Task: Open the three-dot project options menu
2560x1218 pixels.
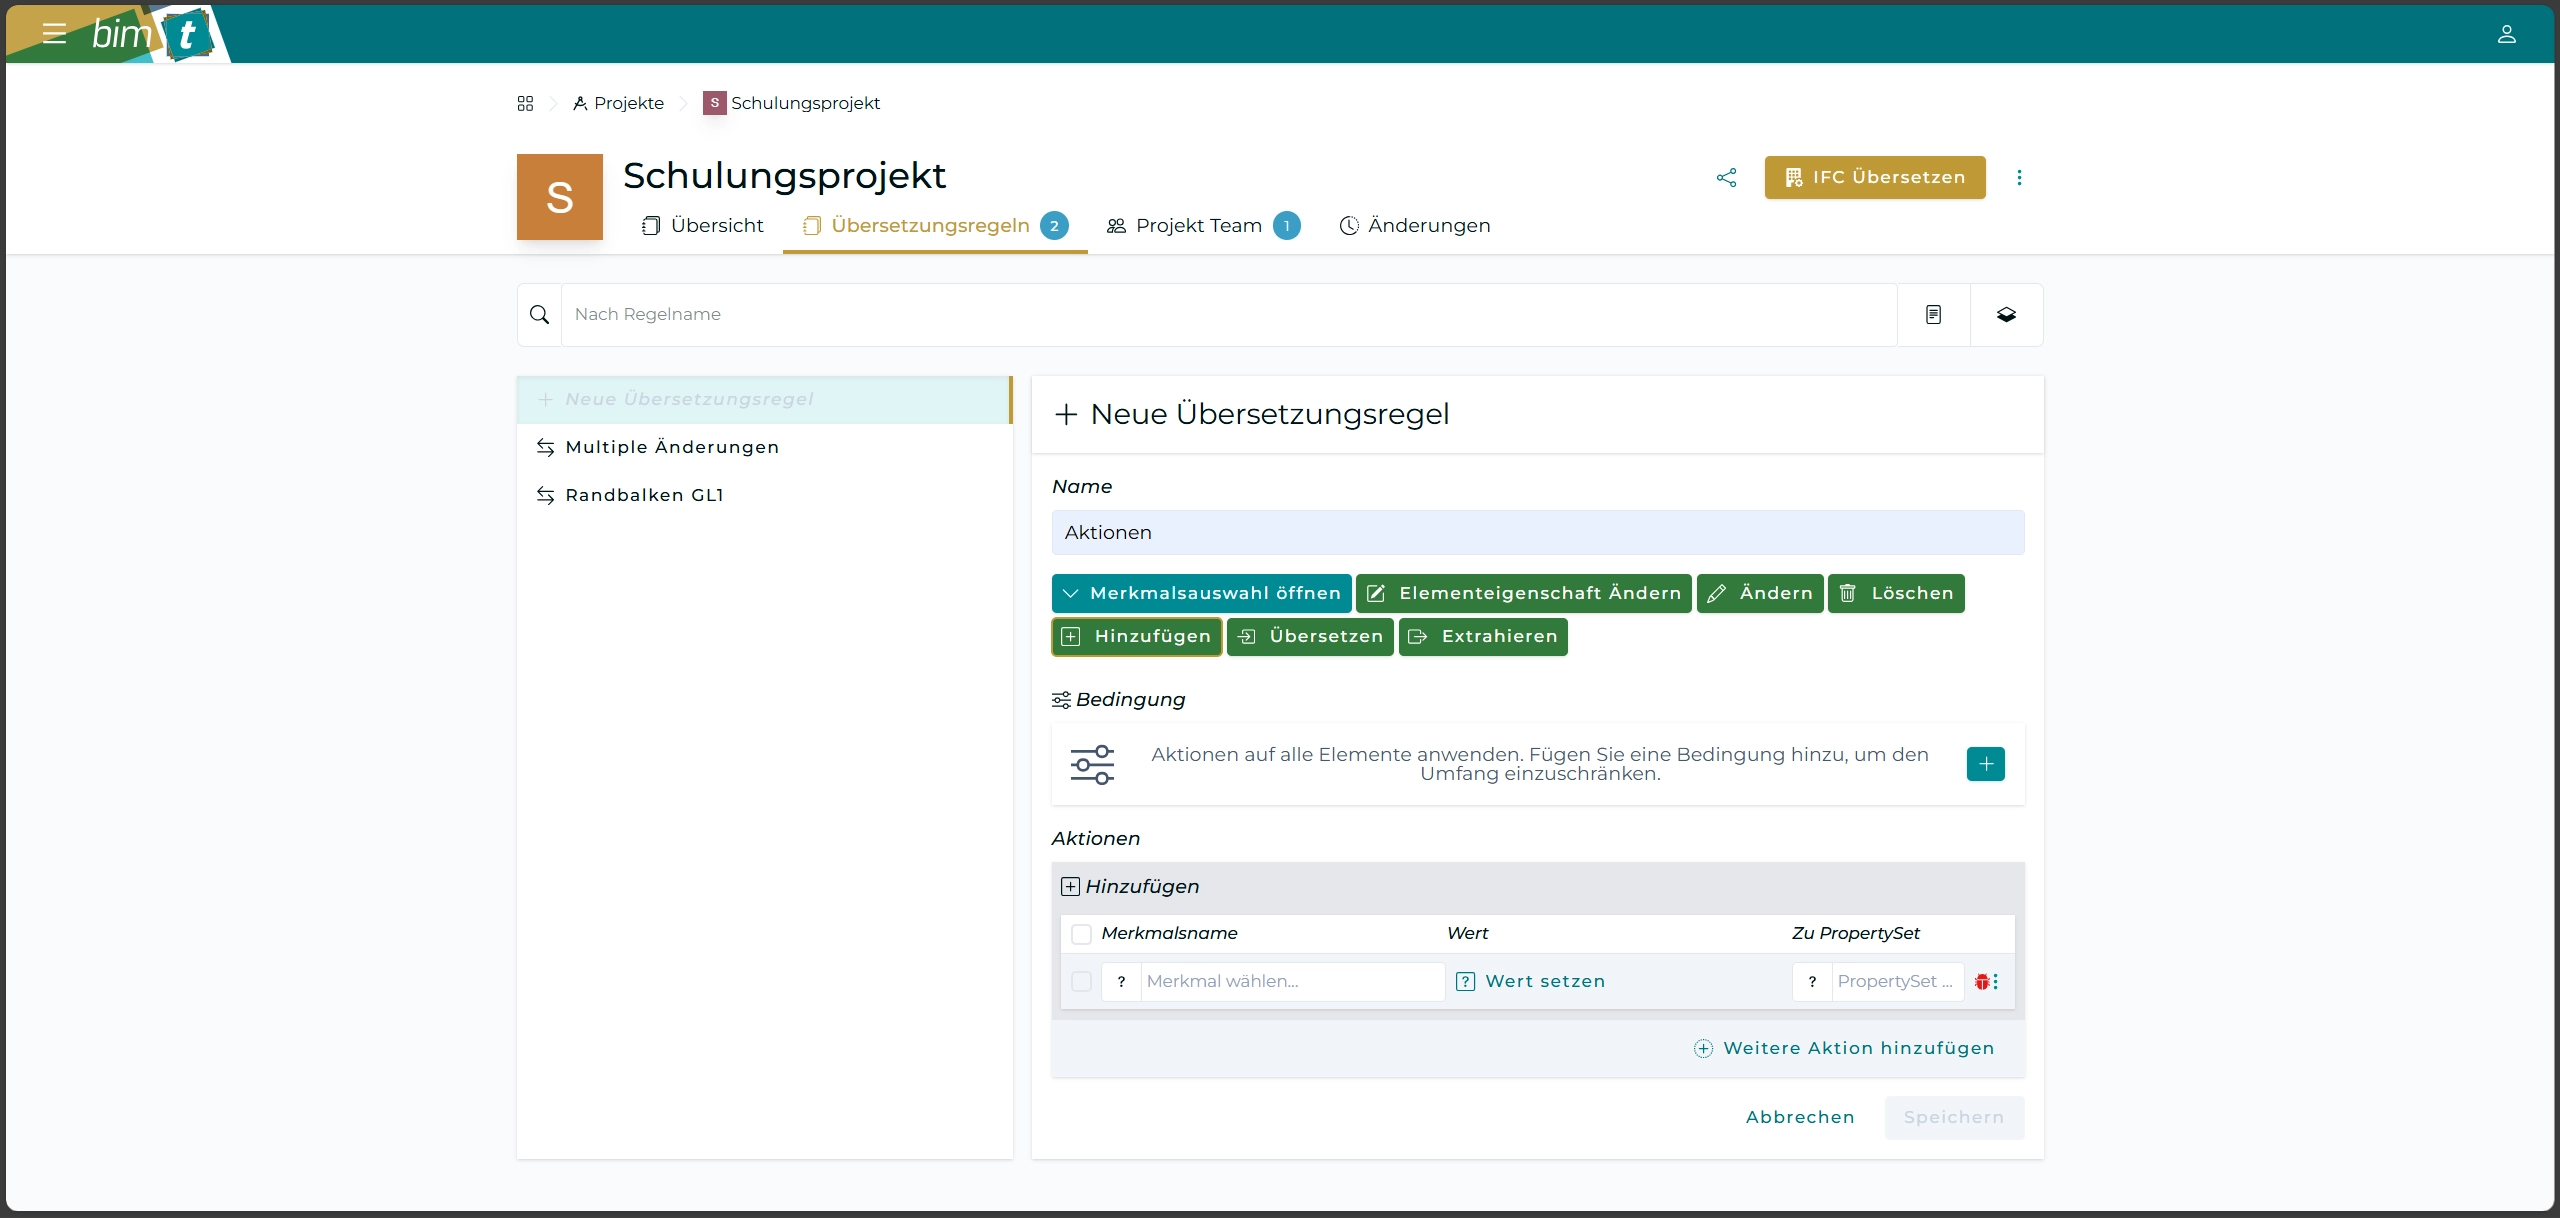Action: [x=2019, y=178]
